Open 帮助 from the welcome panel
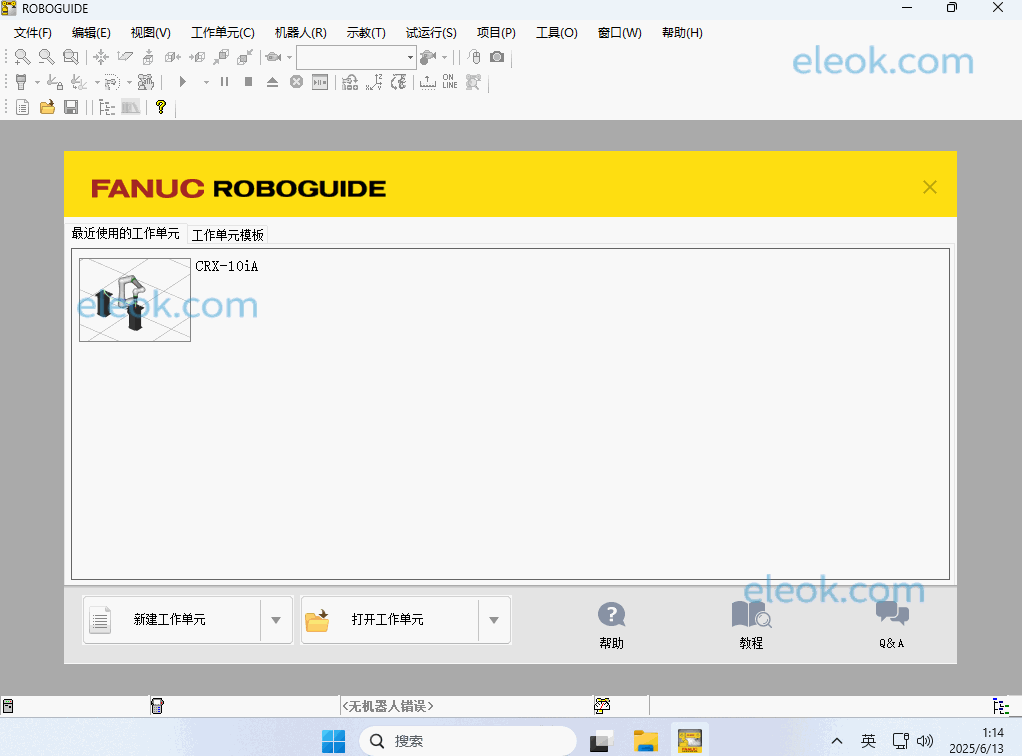This screenshot has height=756, width=1022. point(611,625)
